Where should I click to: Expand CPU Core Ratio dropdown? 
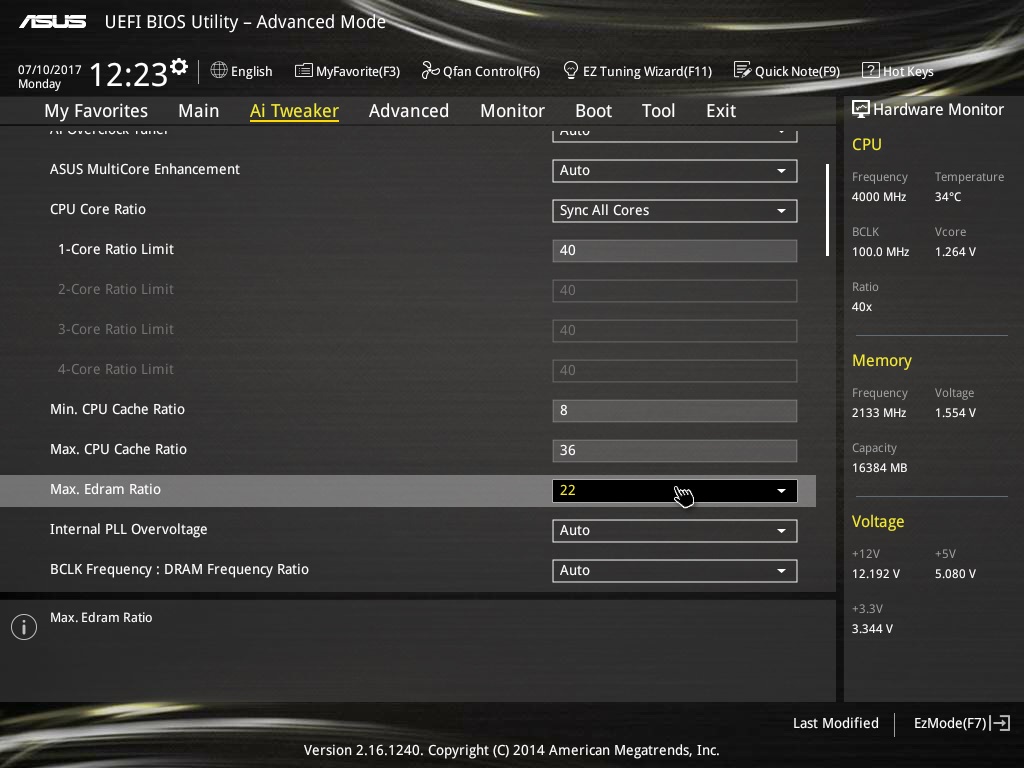click(x=675, y=210)
